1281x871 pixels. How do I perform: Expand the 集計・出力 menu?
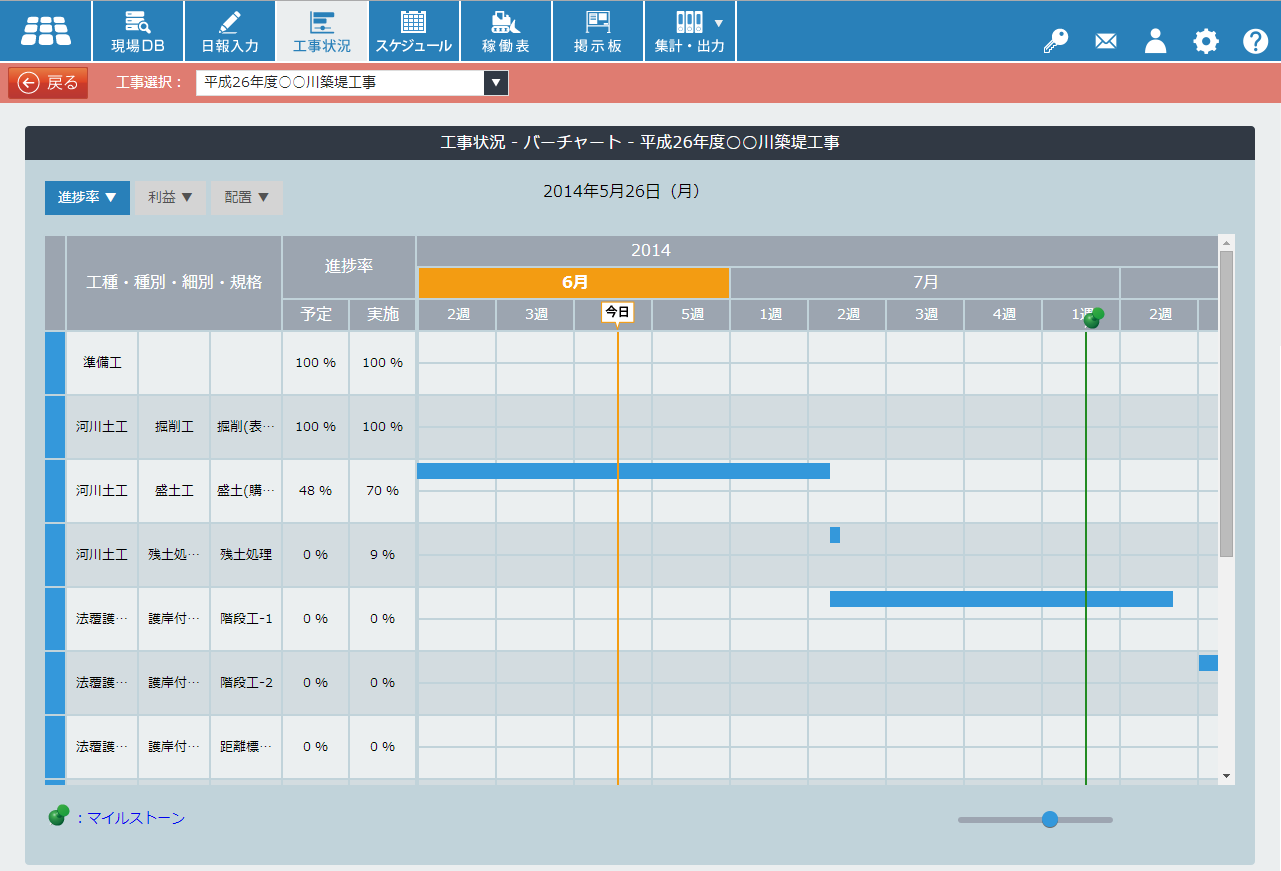[690, 31]
